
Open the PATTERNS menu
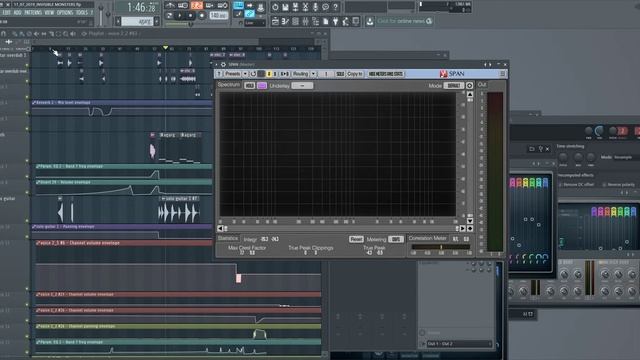coord(33,13)
